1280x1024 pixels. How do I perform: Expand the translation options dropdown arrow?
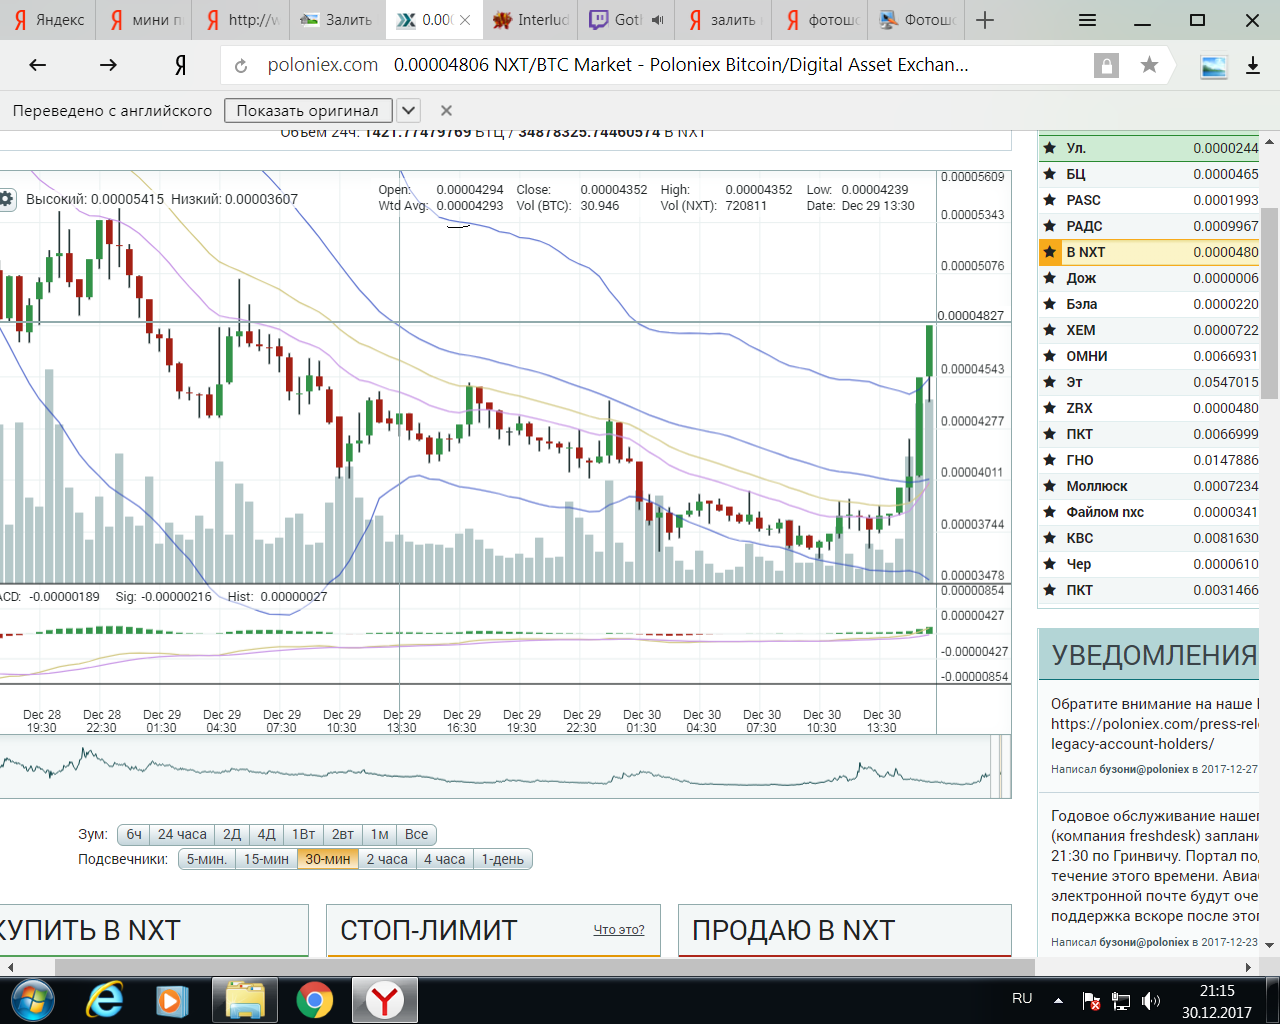pos(408,110)
